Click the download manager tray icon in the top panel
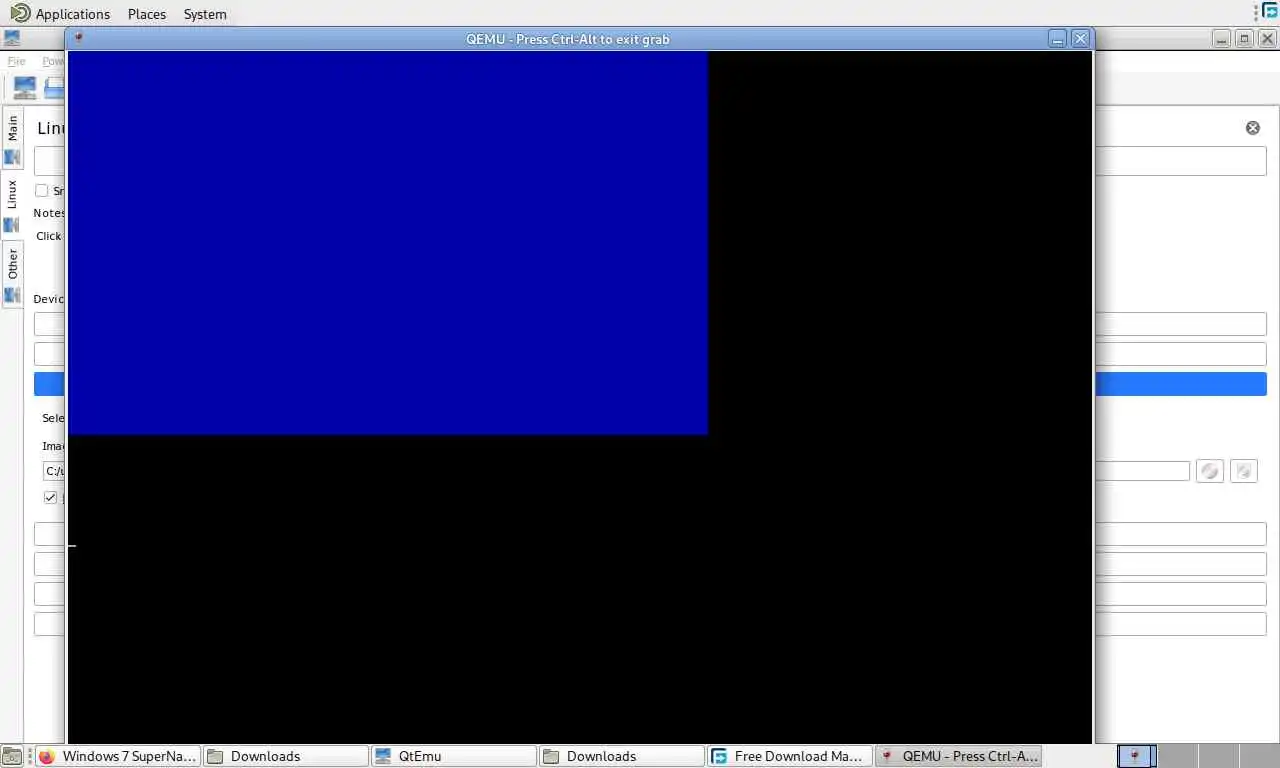1280x768 pixels. tap(1270, 11)
